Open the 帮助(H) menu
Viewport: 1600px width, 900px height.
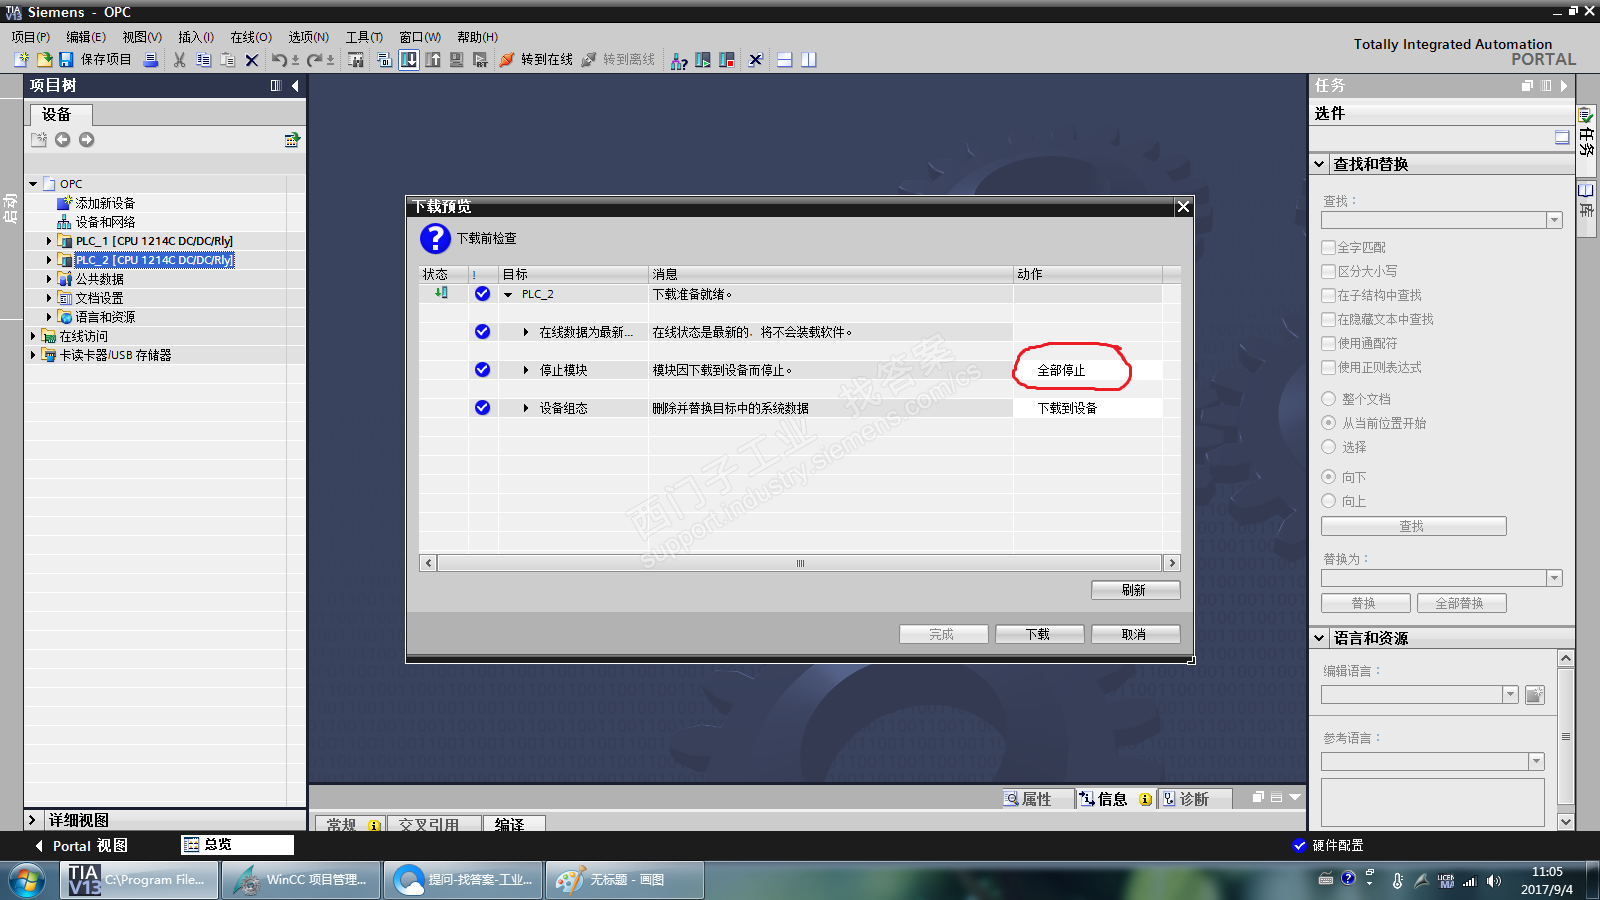pos(477,37)
